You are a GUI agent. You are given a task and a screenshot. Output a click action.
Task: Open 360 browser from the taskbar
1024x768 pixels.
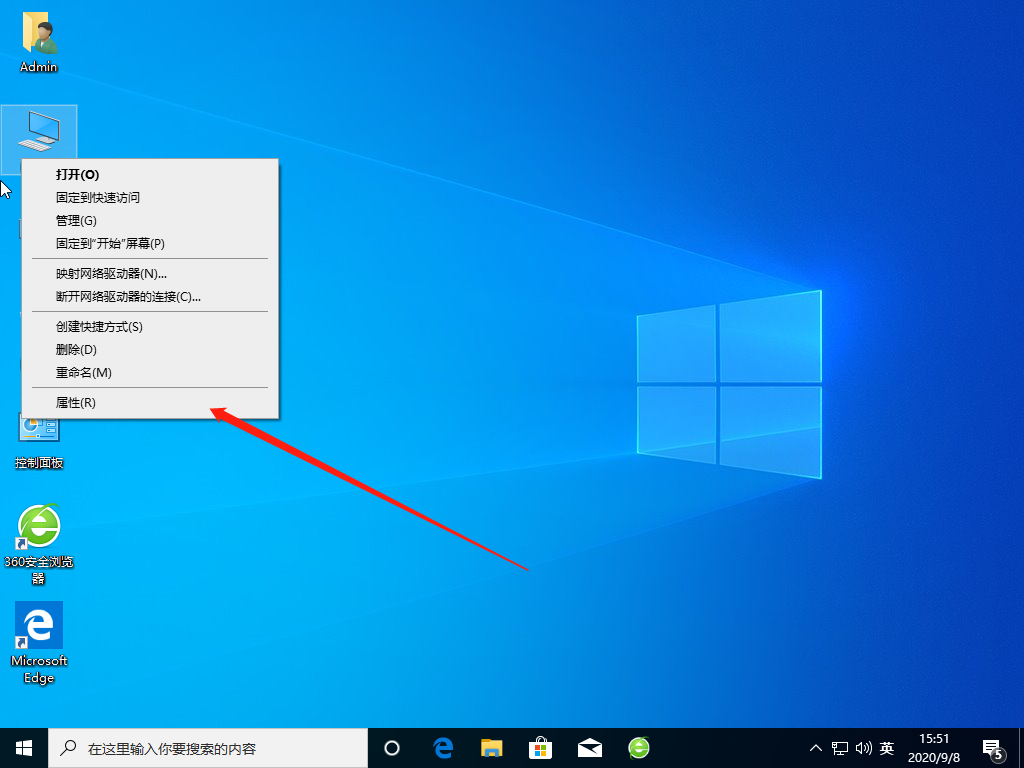639,747
